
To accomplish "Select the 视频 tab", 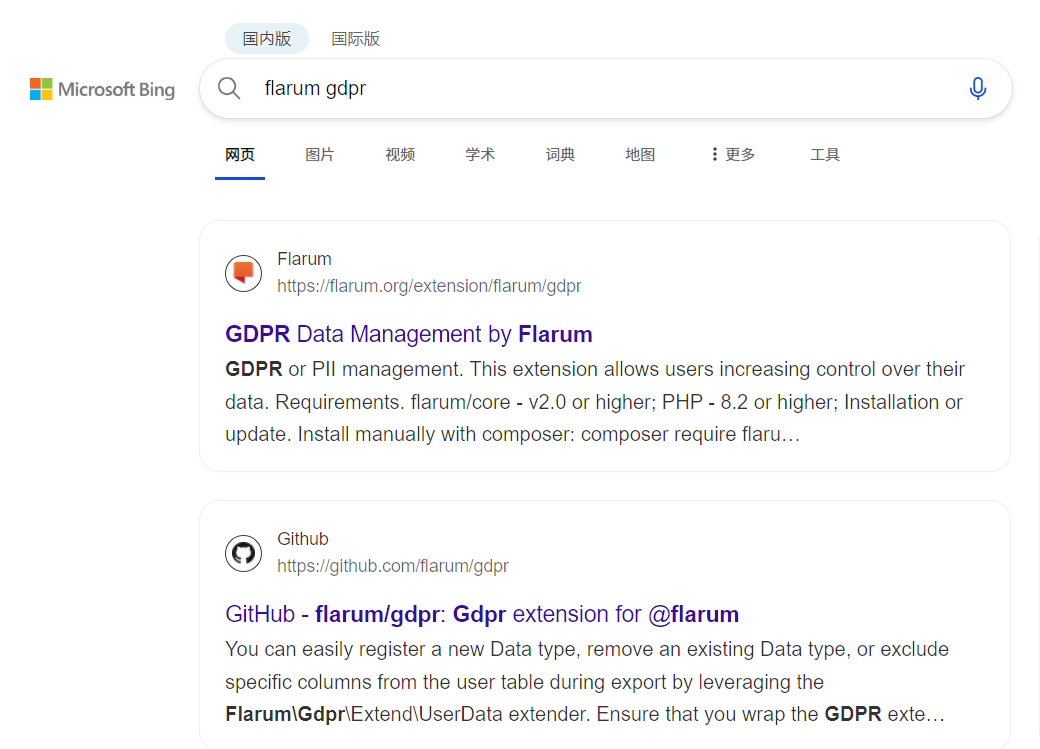I will coord(400,155).
